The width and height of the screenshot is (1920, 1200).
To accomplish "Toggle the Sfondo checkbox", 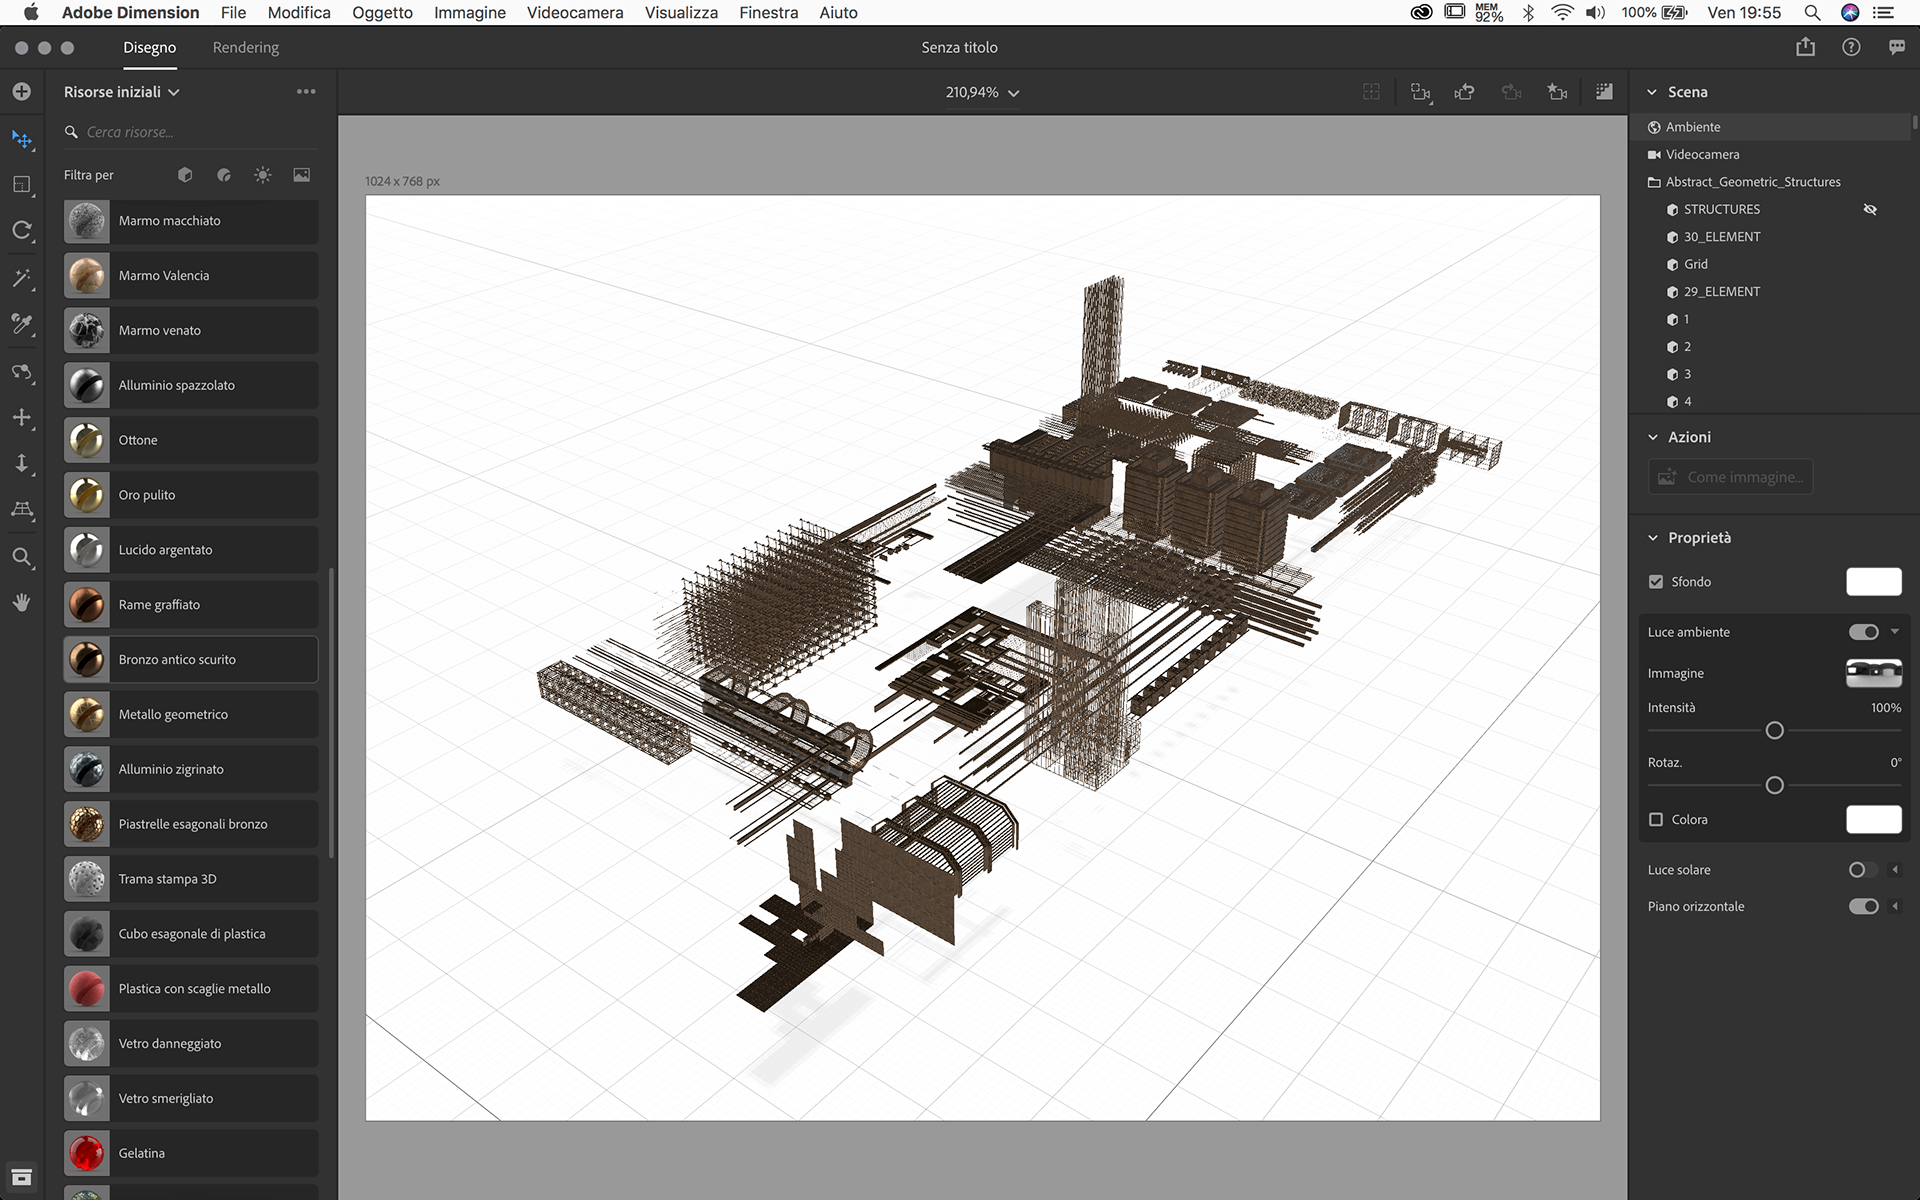I will [x=1656, y=582].
